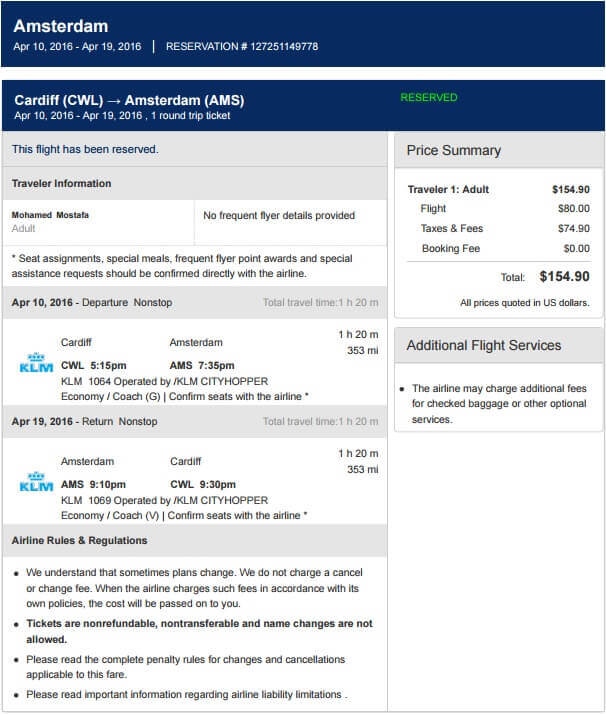Open the Airline Rules & Regulations section
The image size is (606, 715).
79,541
